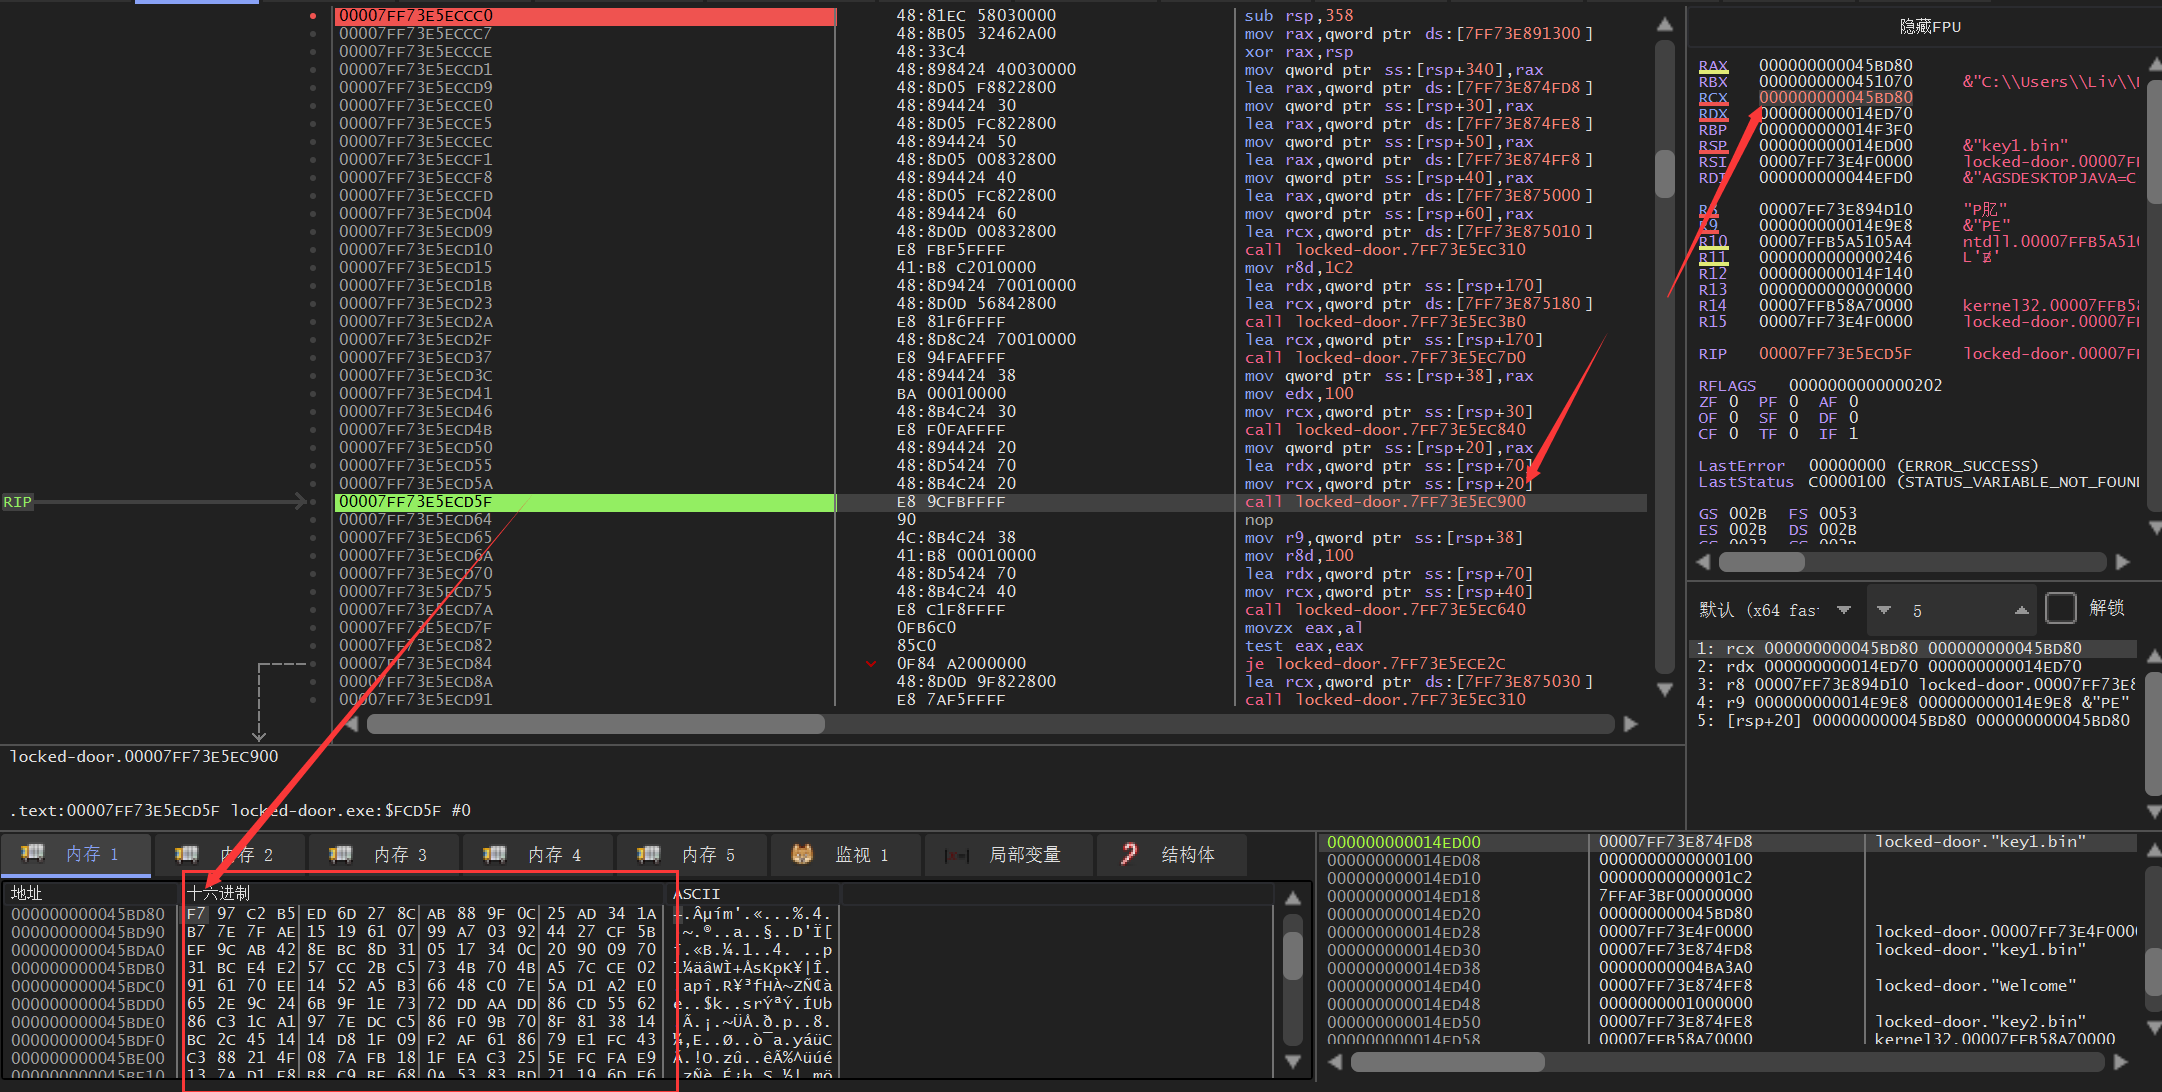Select the RSP register name
The width and height of the screenshot is (2162, 1092).
click(x=1713, y=146)
